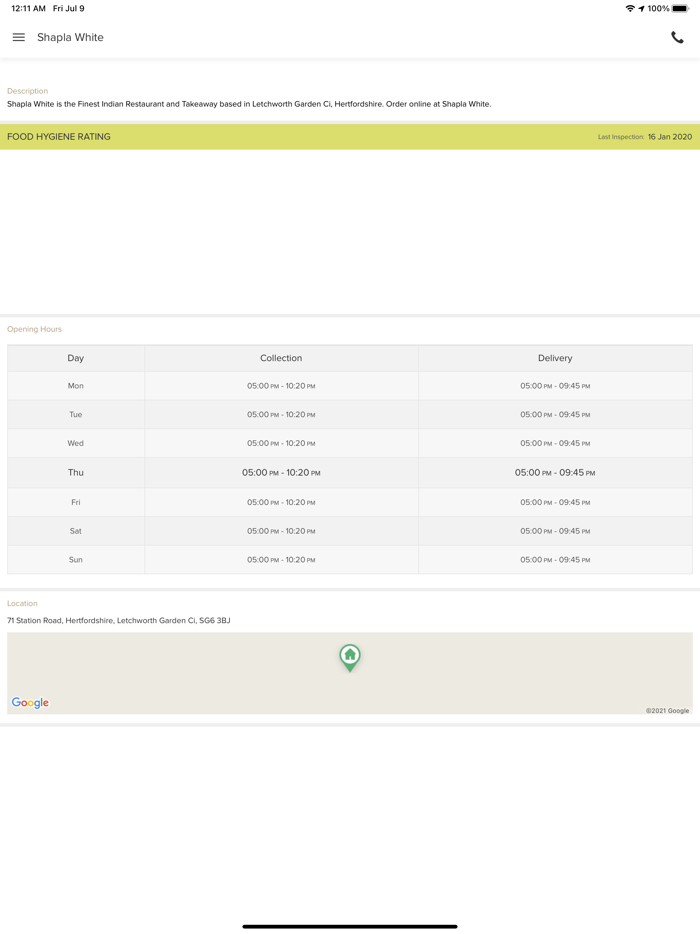
Task: Click the Collection column header
Action: [281, 358]
